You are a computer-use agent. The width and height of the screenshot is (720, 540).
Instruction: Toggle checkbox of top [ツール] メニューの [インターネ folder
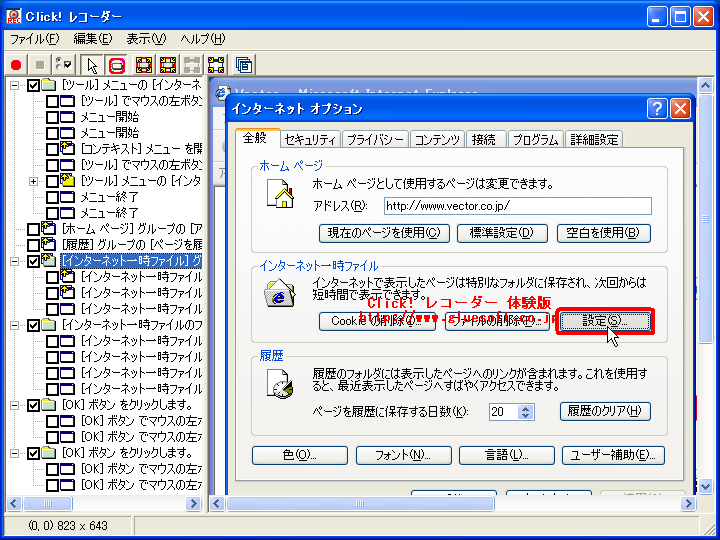tap(33, 85)
